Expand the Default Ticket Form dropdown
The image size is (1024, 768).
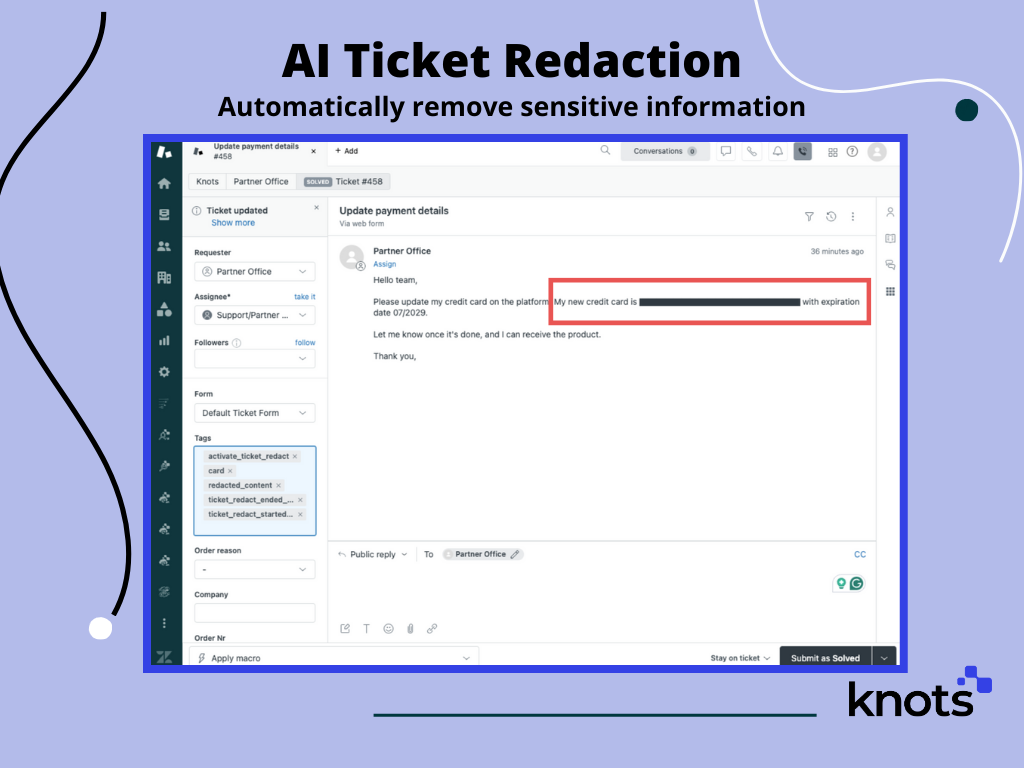click(x=255, y=412)
